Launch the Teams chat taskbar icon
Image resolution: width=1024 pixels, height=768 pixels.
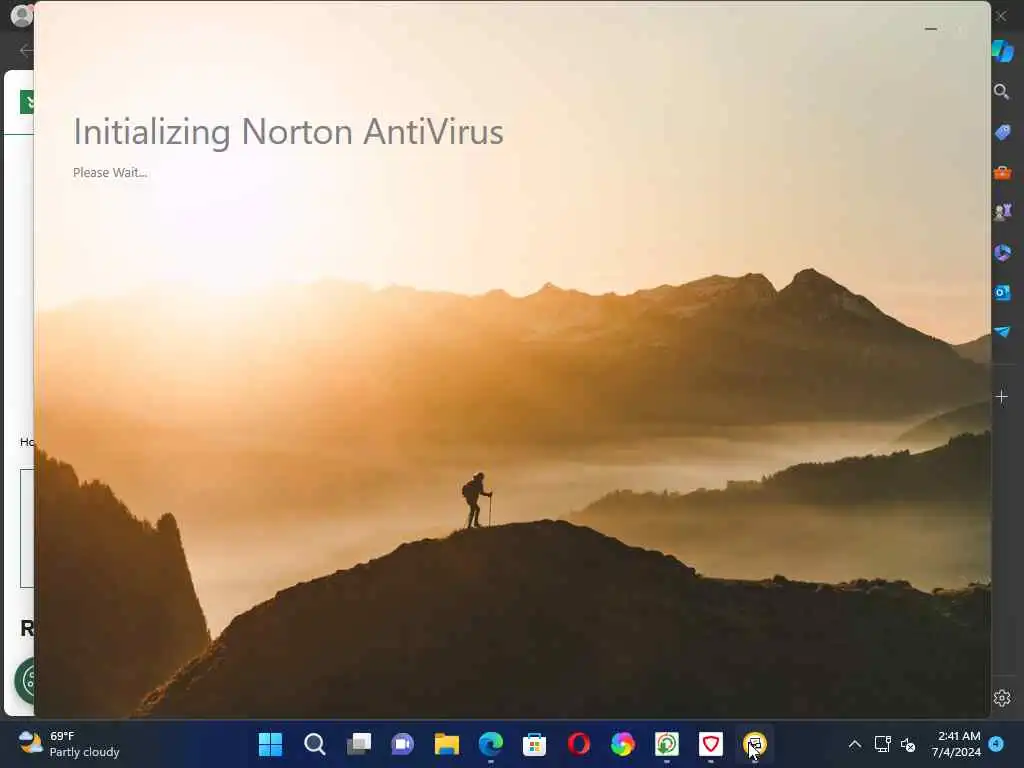point(402,744)
